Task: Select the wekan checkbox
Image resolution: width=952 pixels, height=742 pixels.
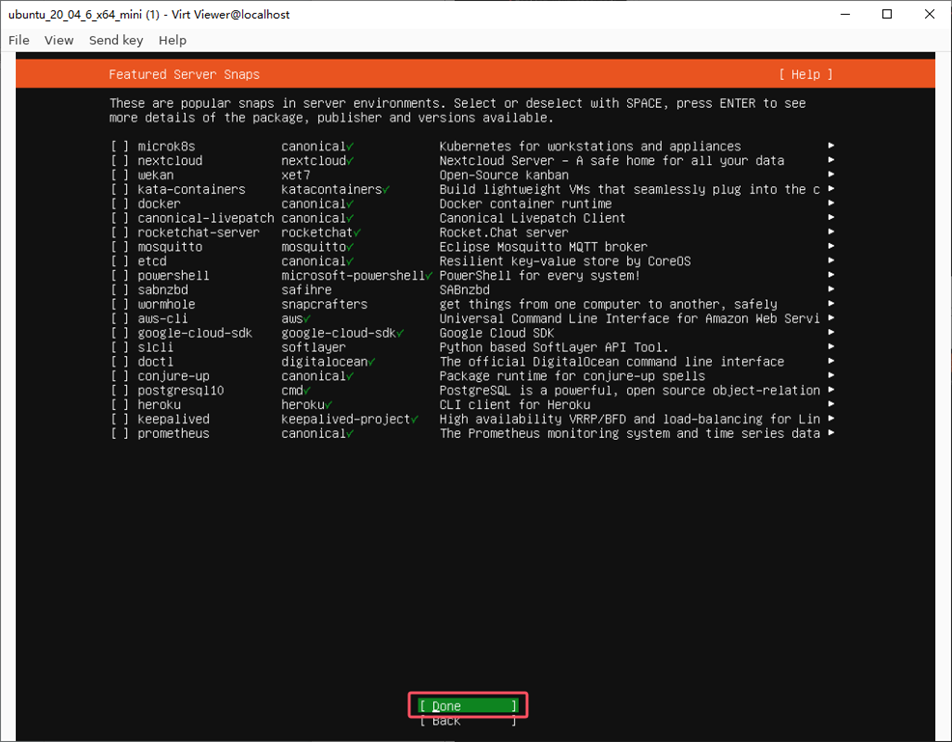Action: click(x=120, y=175)
